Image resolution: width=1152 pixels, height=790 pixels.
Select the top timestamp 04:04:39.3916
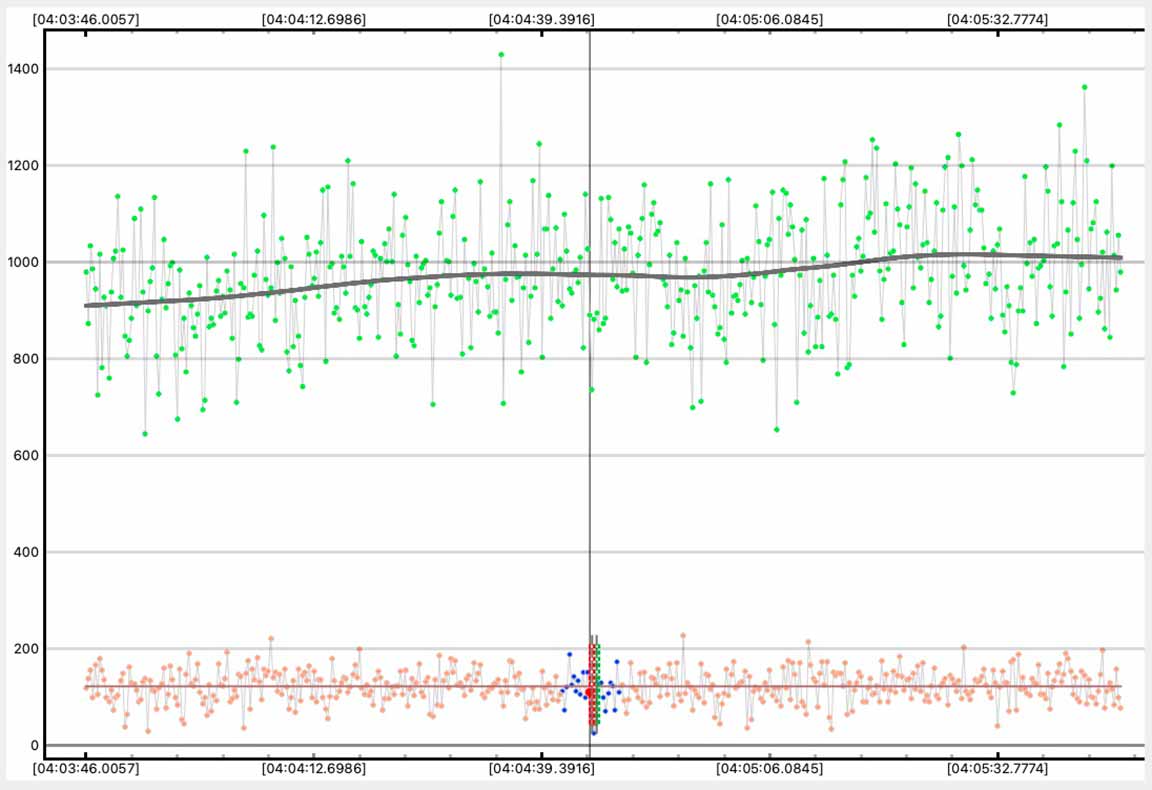(541, 18)
